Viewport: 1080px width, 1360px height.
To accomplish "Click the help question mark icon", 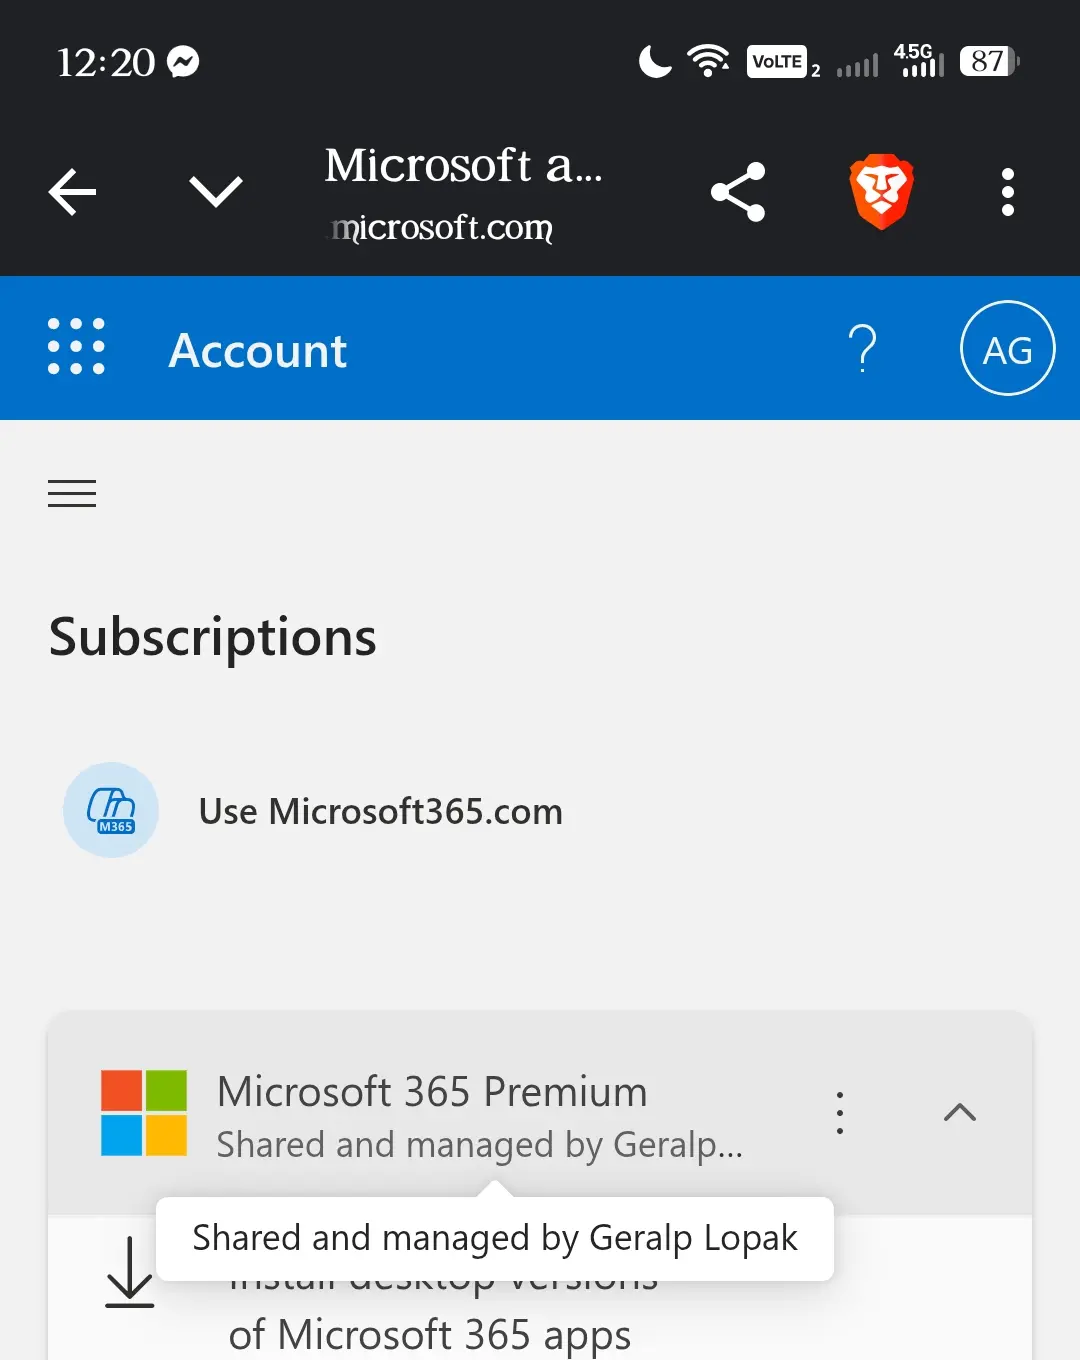I will click(x=862, y=348).
